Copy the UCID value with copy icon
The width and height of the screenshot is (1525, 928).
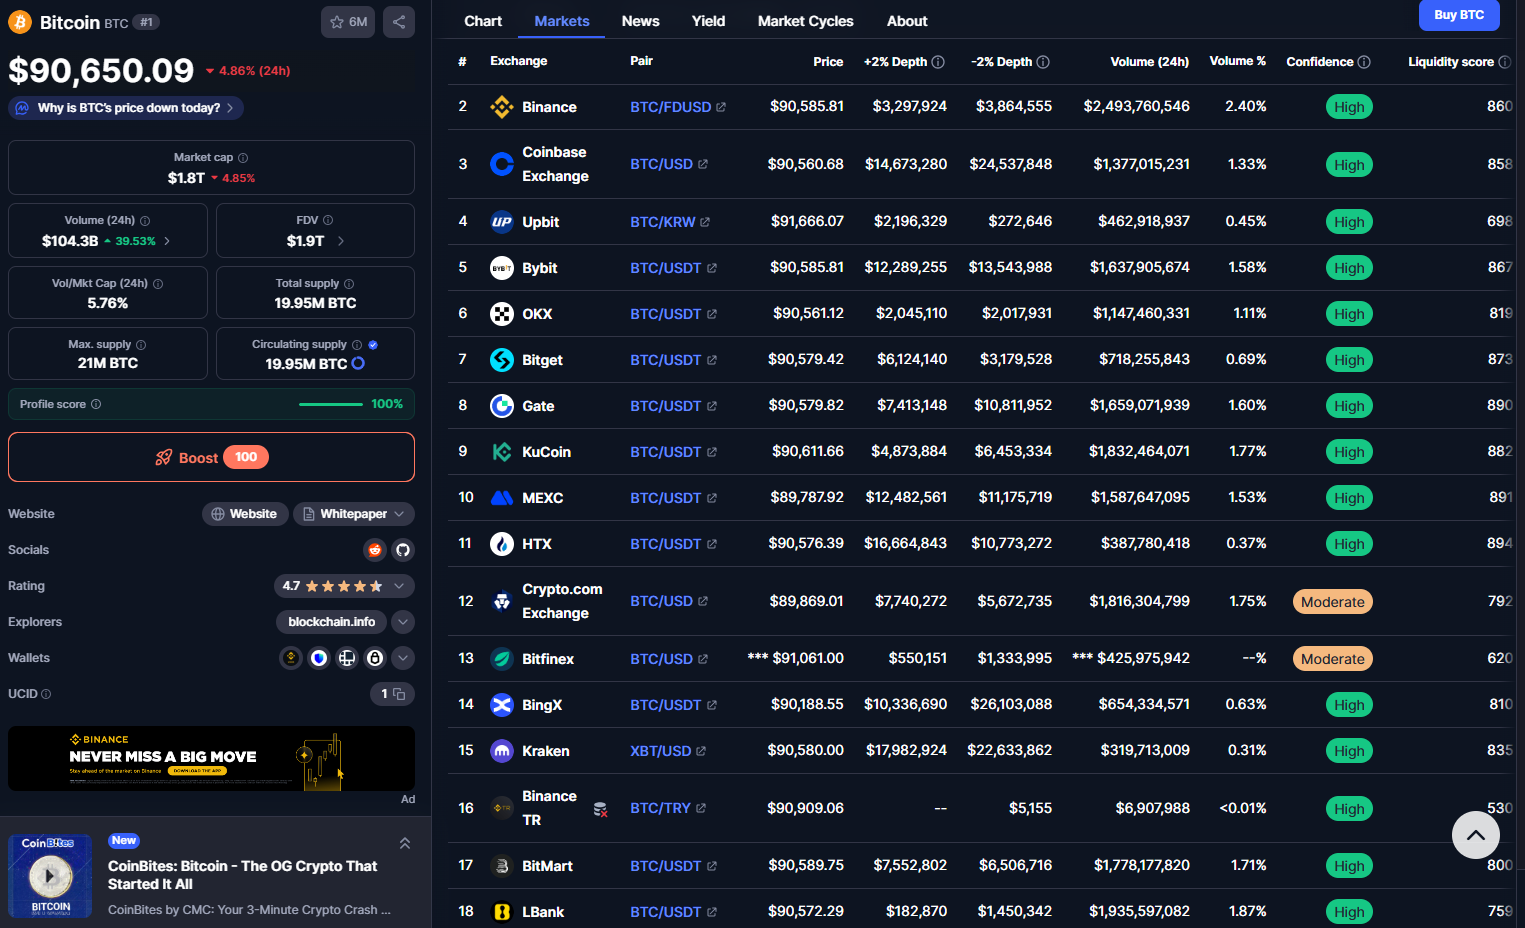tap(399, 694)
